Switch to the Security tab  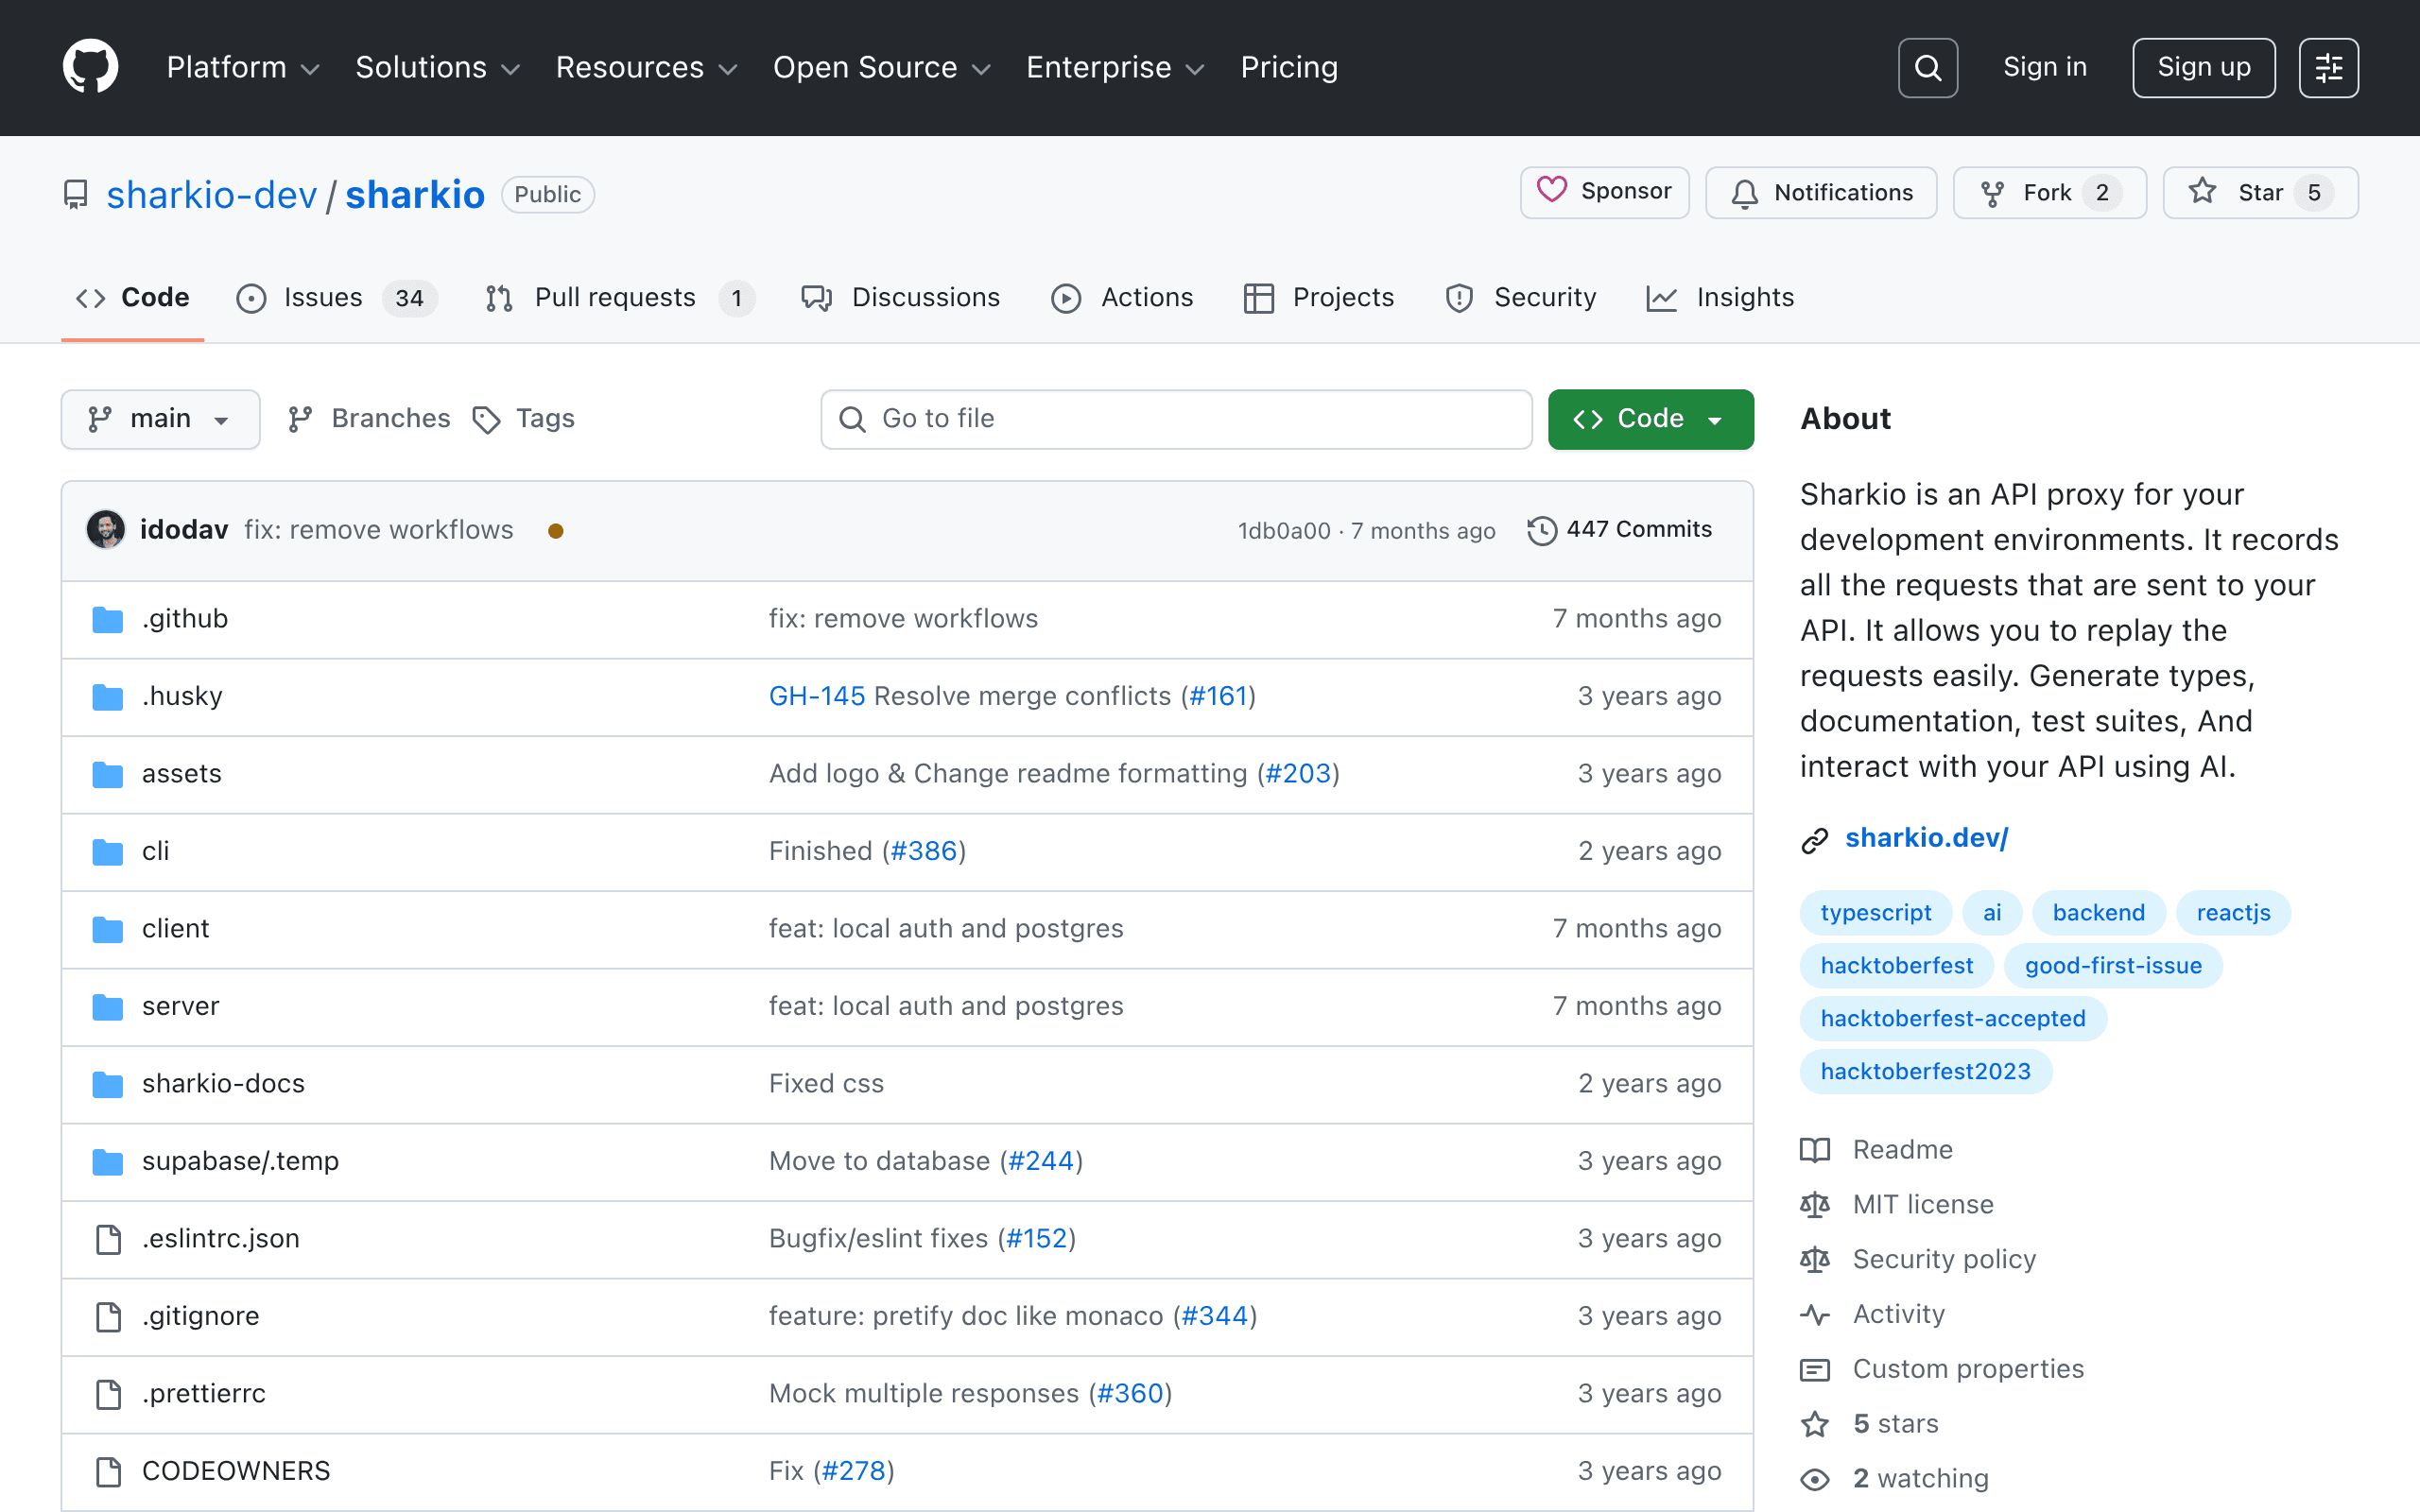[x=1520, y=298]
